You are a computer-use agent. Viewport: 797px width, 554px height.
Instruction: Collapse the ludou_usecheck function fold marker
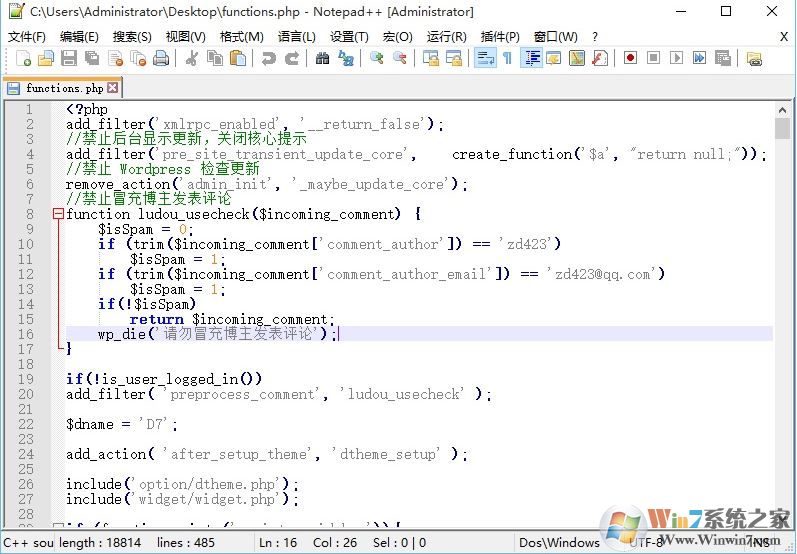coord(58,214)
